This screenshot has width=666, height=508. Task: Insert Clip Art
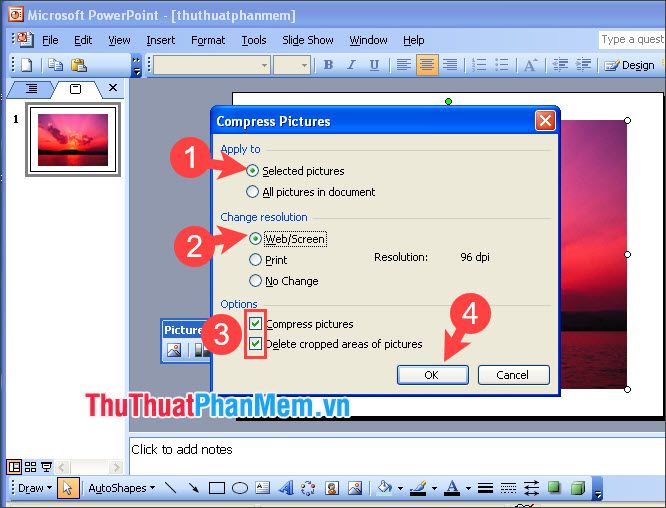click(x=332, y=488)
